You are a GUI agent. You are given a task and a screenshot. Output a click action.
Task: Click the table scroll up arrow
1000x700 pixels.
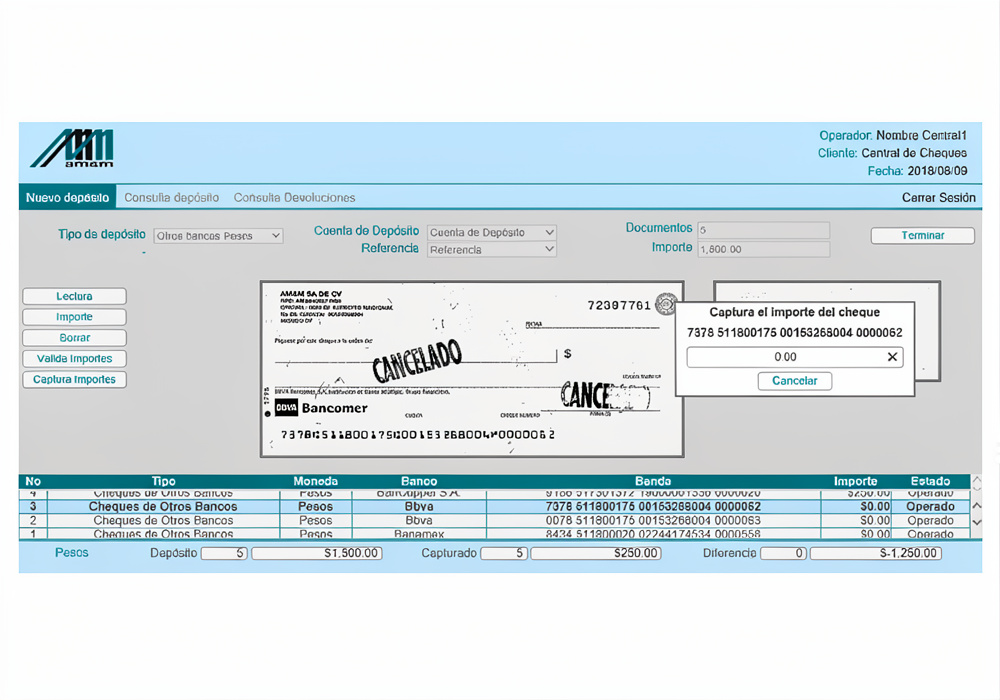click(976, 506)
